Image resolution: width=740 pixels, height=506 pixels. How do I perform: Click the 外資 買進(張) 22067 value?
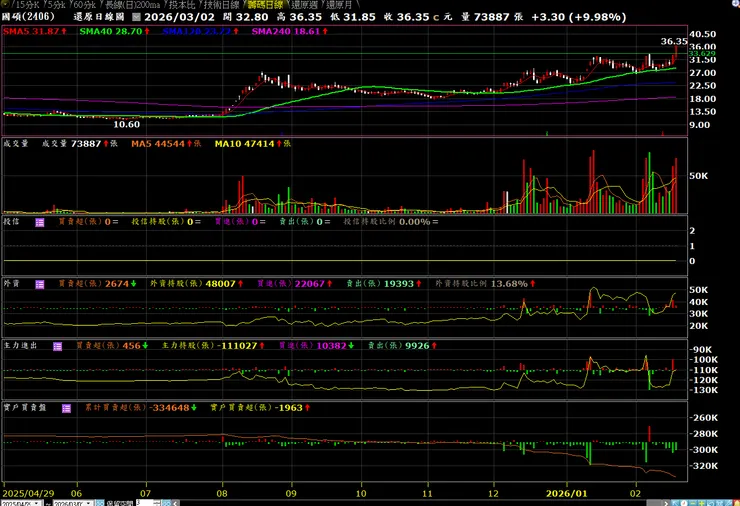(x=310, y=284)
